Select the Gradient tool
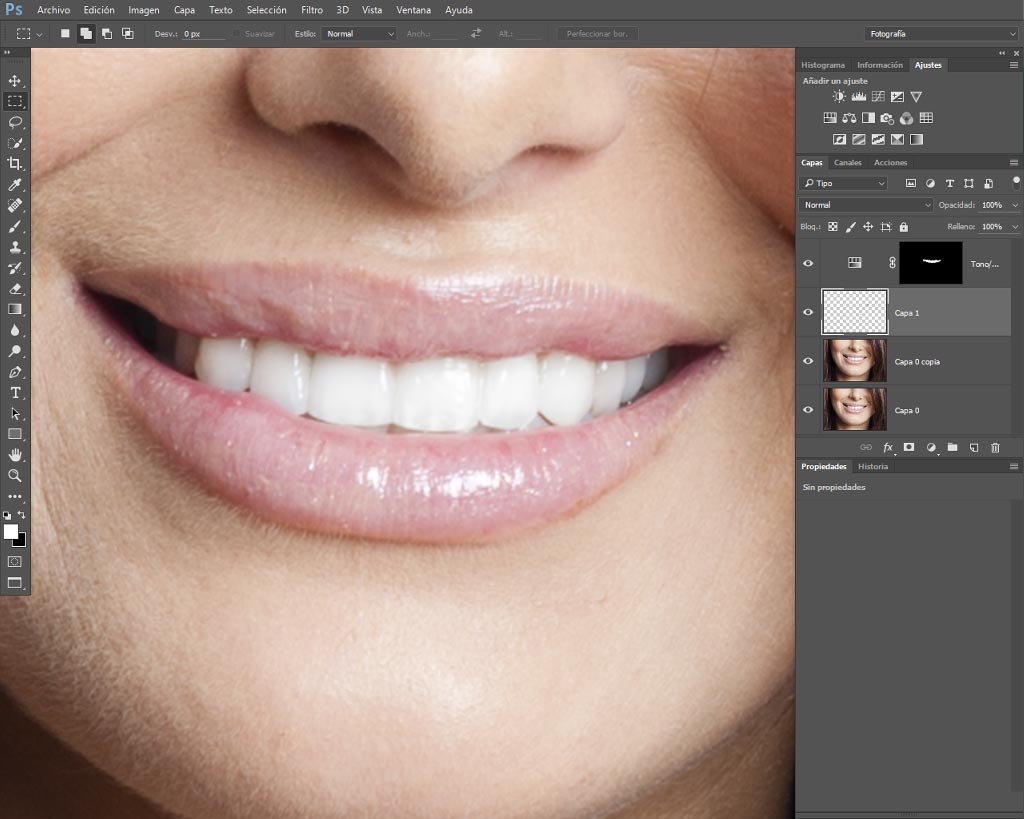Image resolution: width=1024 pixels, height=819 pixels. pos(14,310)
